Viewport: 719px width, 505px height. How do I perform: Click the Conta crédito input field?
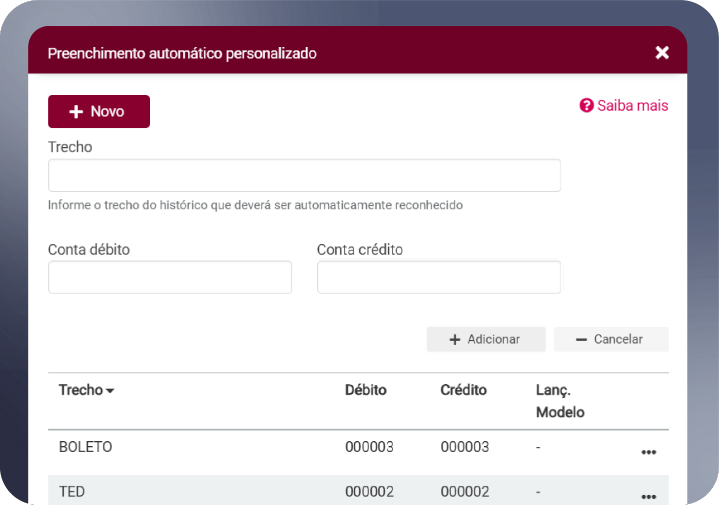pyautogui.click(x=438, y=277)
